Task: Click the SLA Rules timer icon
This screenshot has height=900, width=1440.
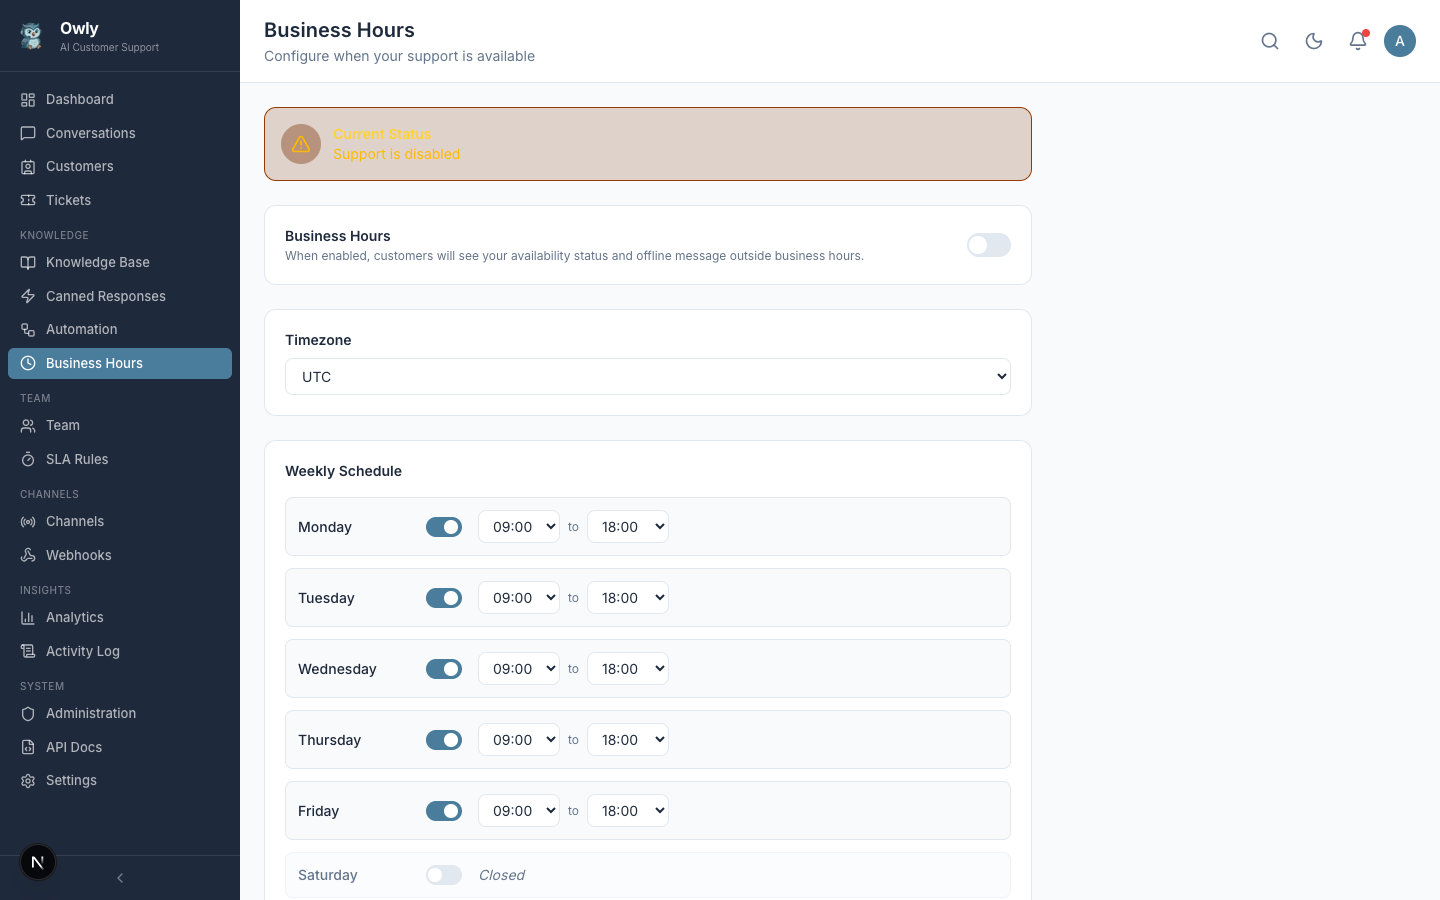Action: [28, 459]
